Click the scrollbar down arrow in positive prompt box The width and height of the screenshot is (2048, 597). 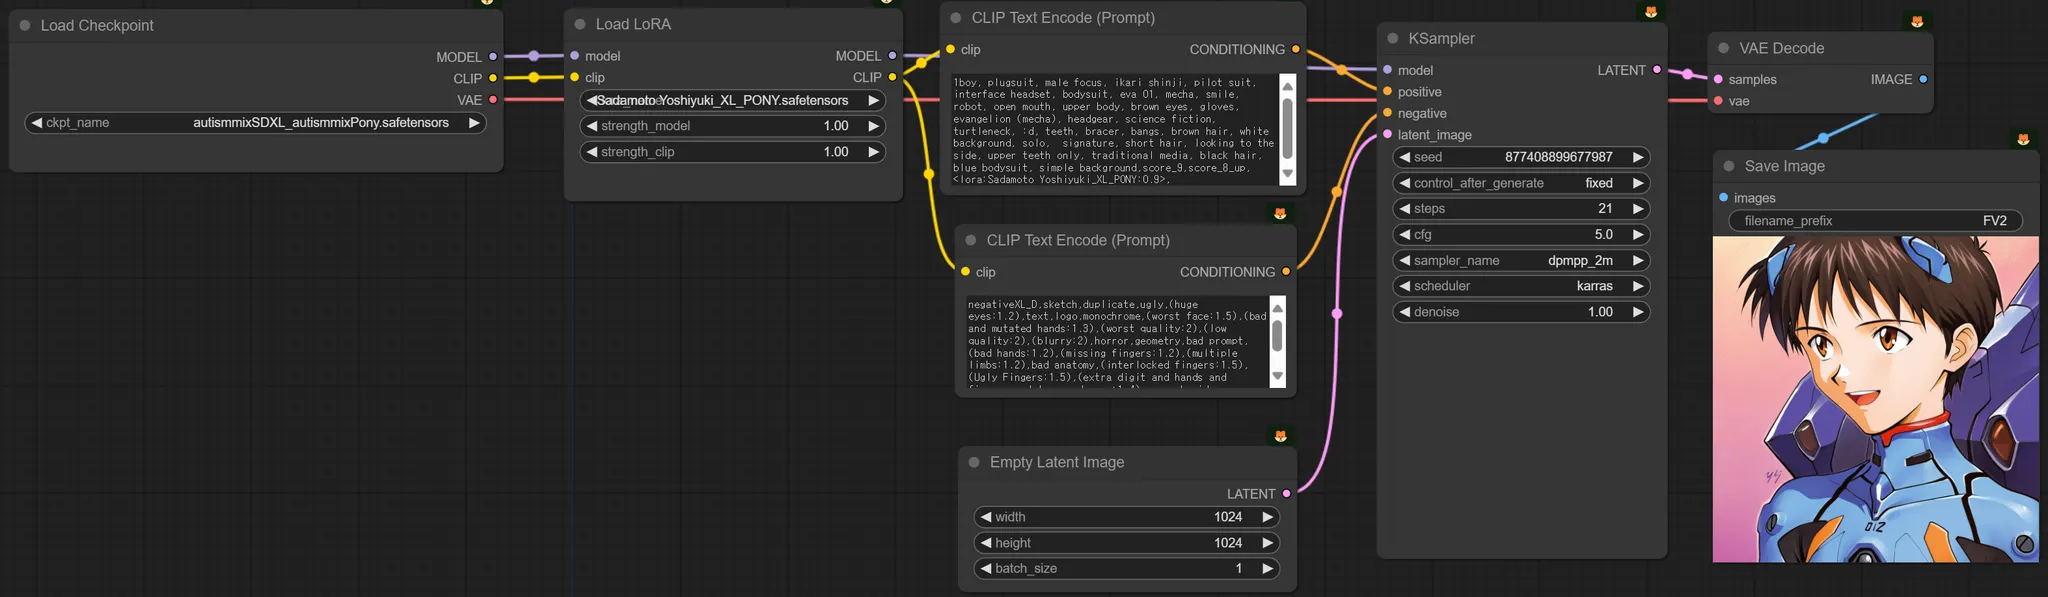coord(1288,174)
